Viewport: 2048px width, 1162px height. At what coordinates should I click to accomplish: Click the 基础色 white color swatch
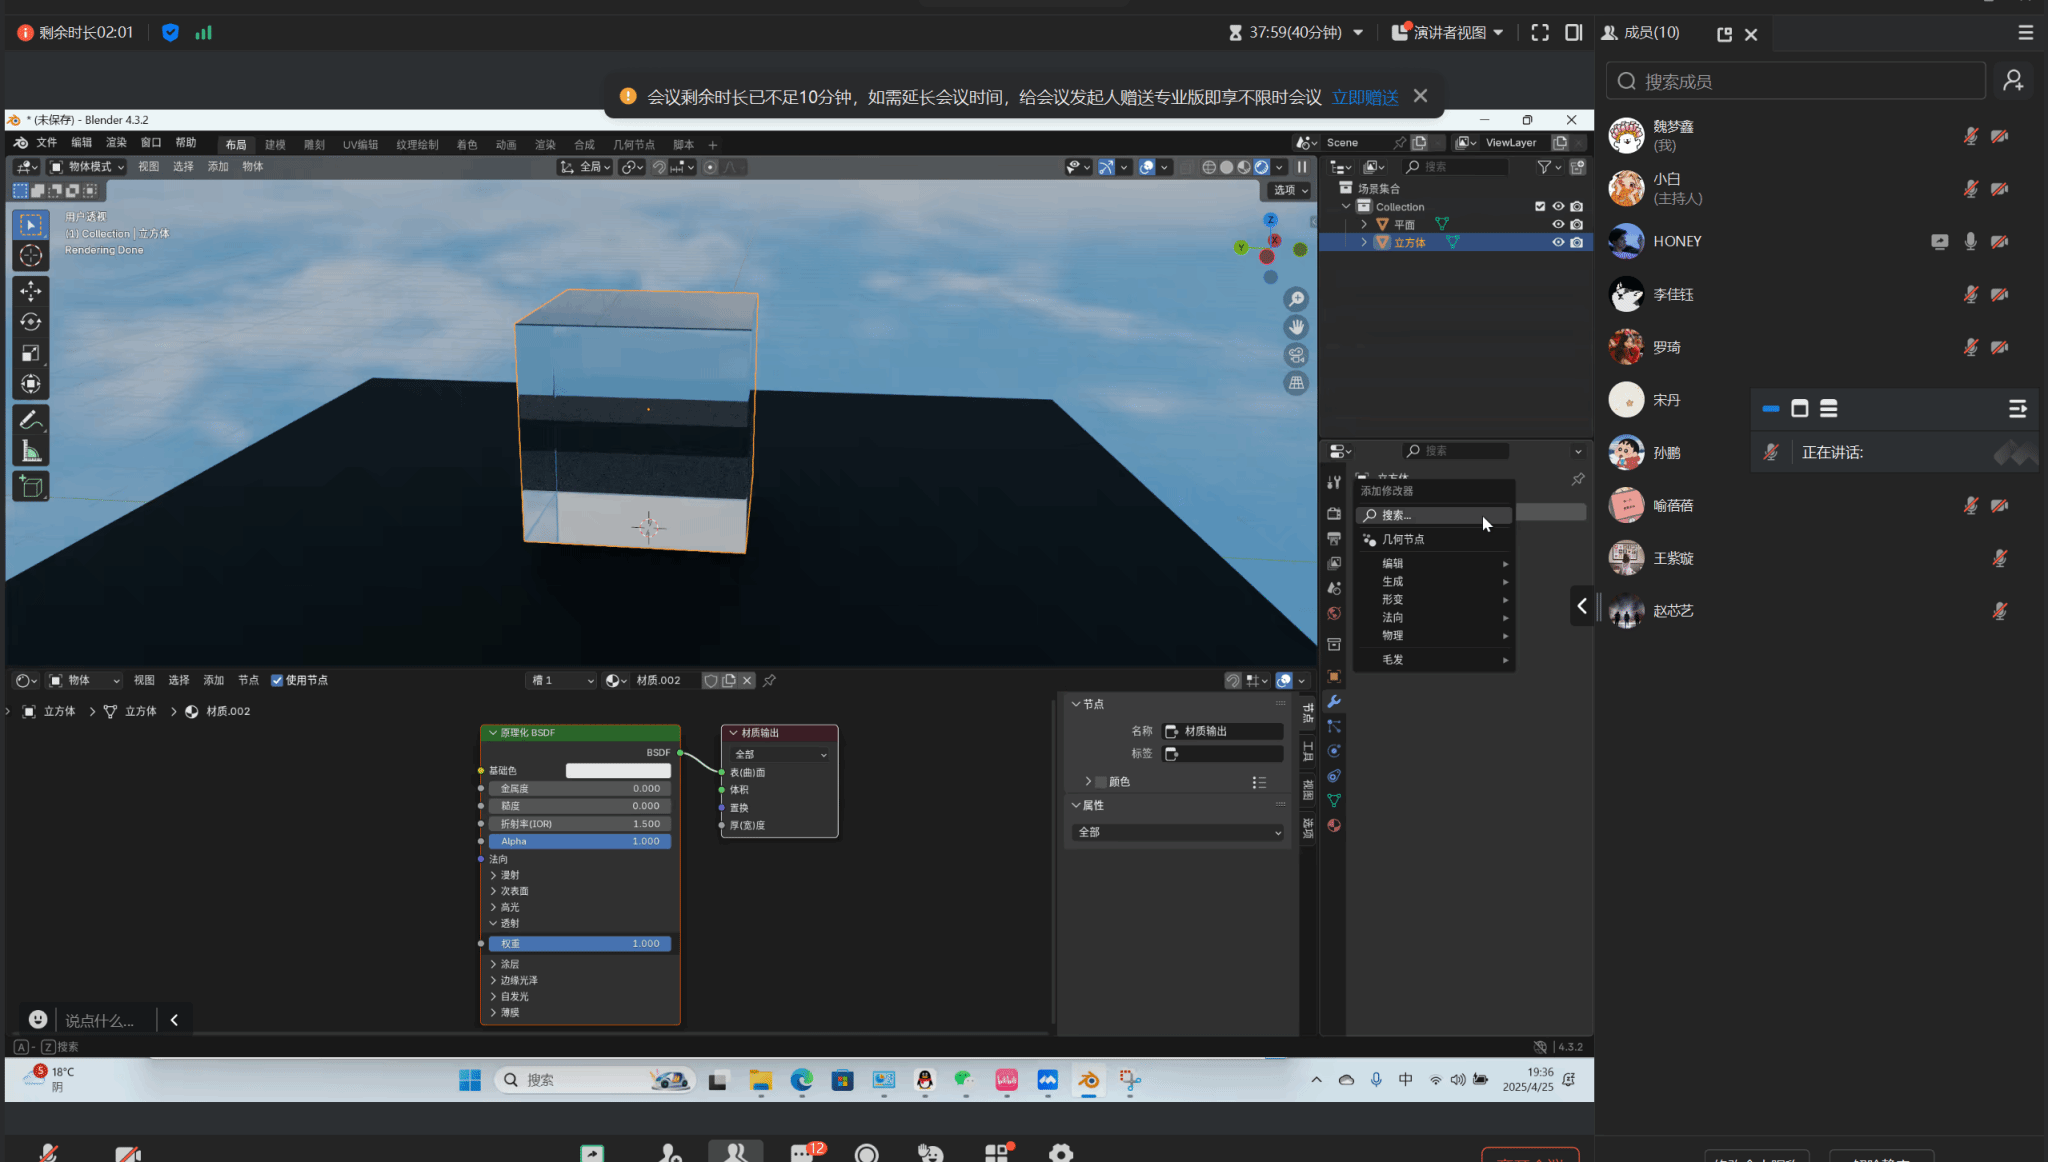tap(618, 770)
